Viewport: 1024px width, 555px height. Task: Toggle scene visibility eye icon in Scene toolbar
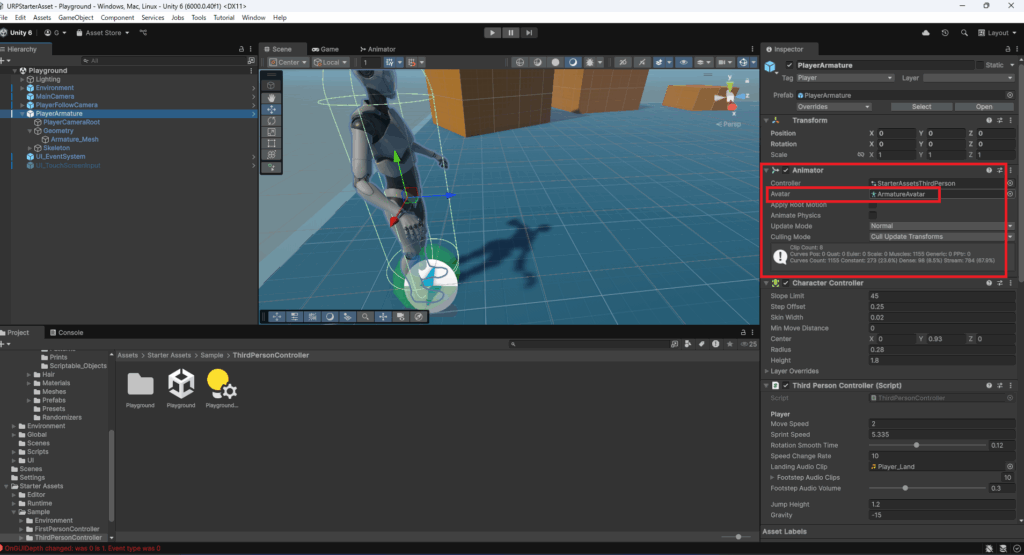pos(684,63)
